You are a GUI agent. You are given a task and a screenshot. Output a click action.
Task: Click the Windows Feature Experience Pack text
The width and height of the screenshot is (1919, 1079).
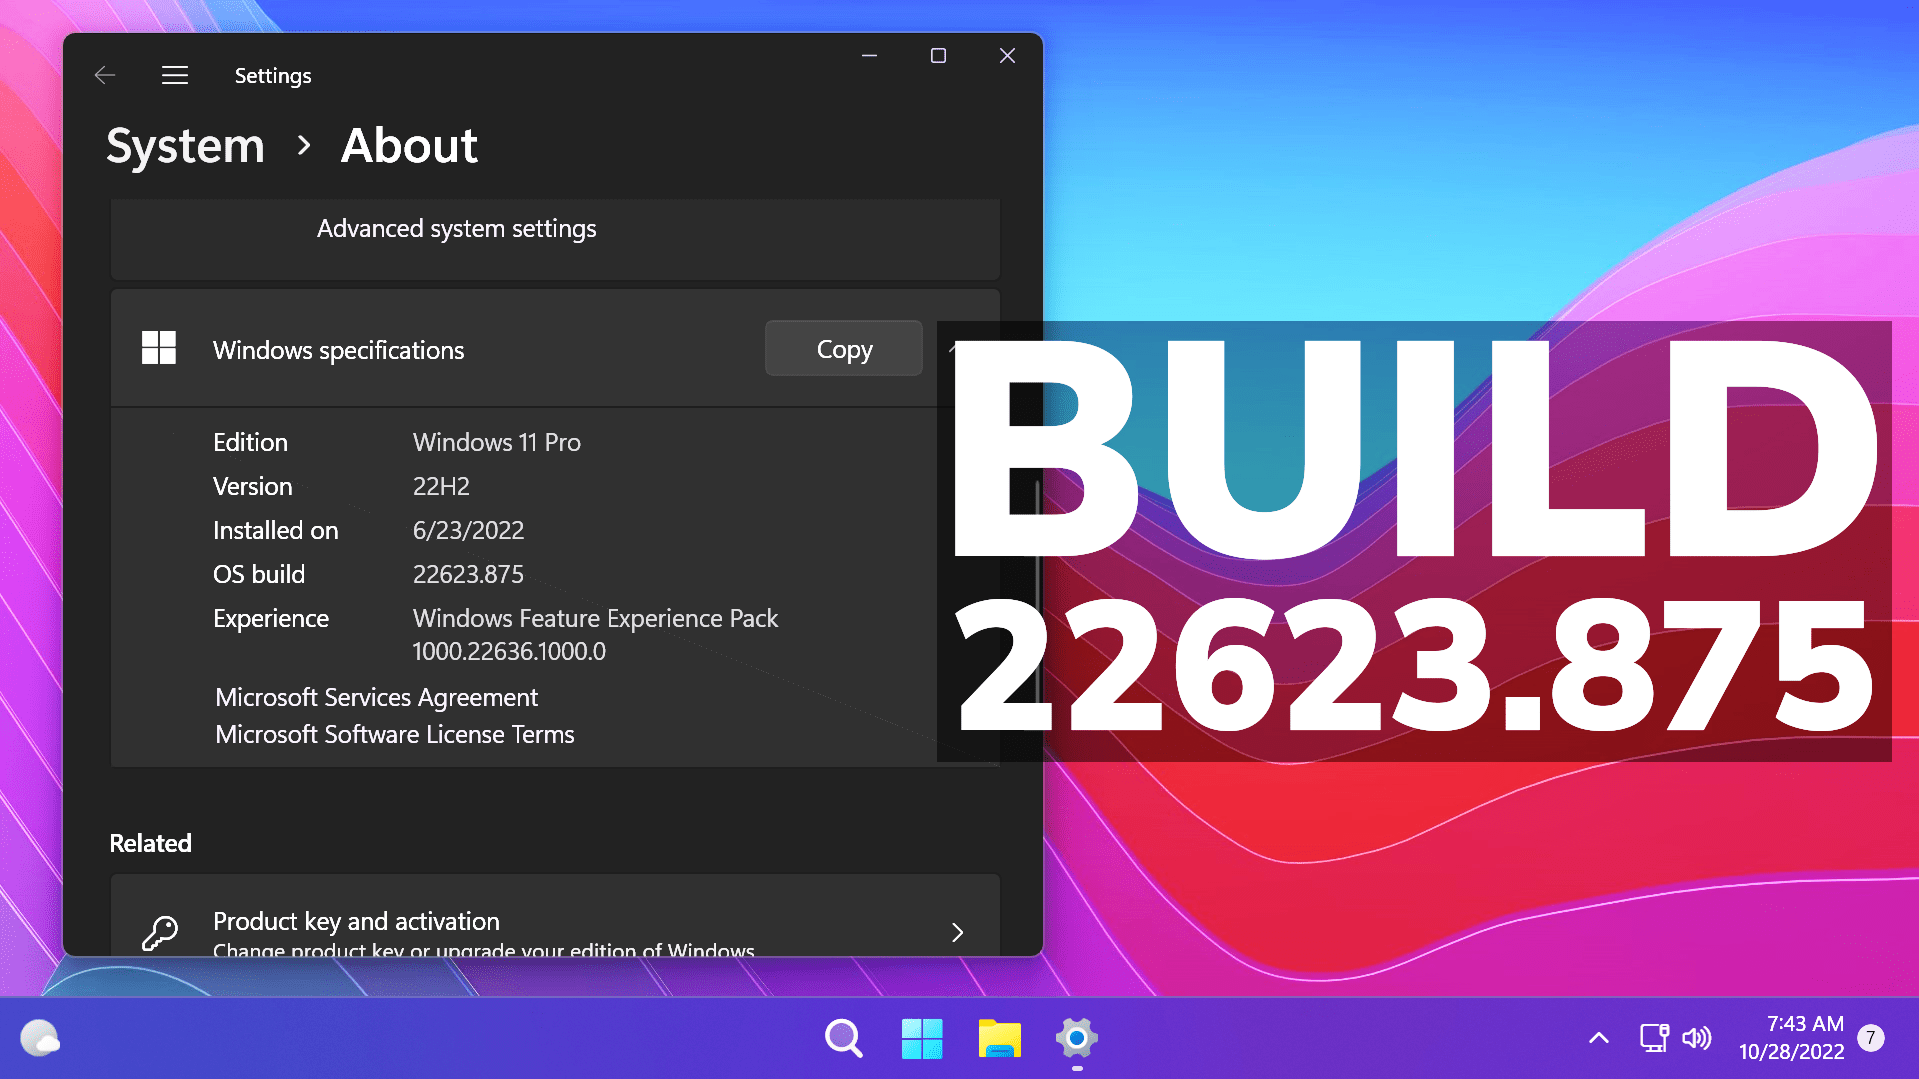click(x=595, y=618)
